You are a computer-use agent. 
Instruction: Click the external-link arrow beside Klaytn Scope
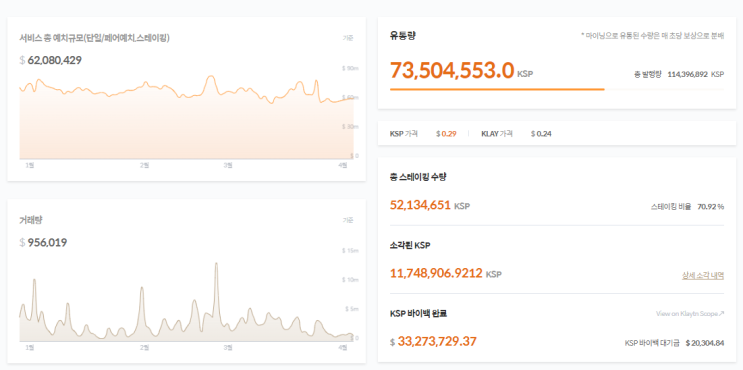721,314
